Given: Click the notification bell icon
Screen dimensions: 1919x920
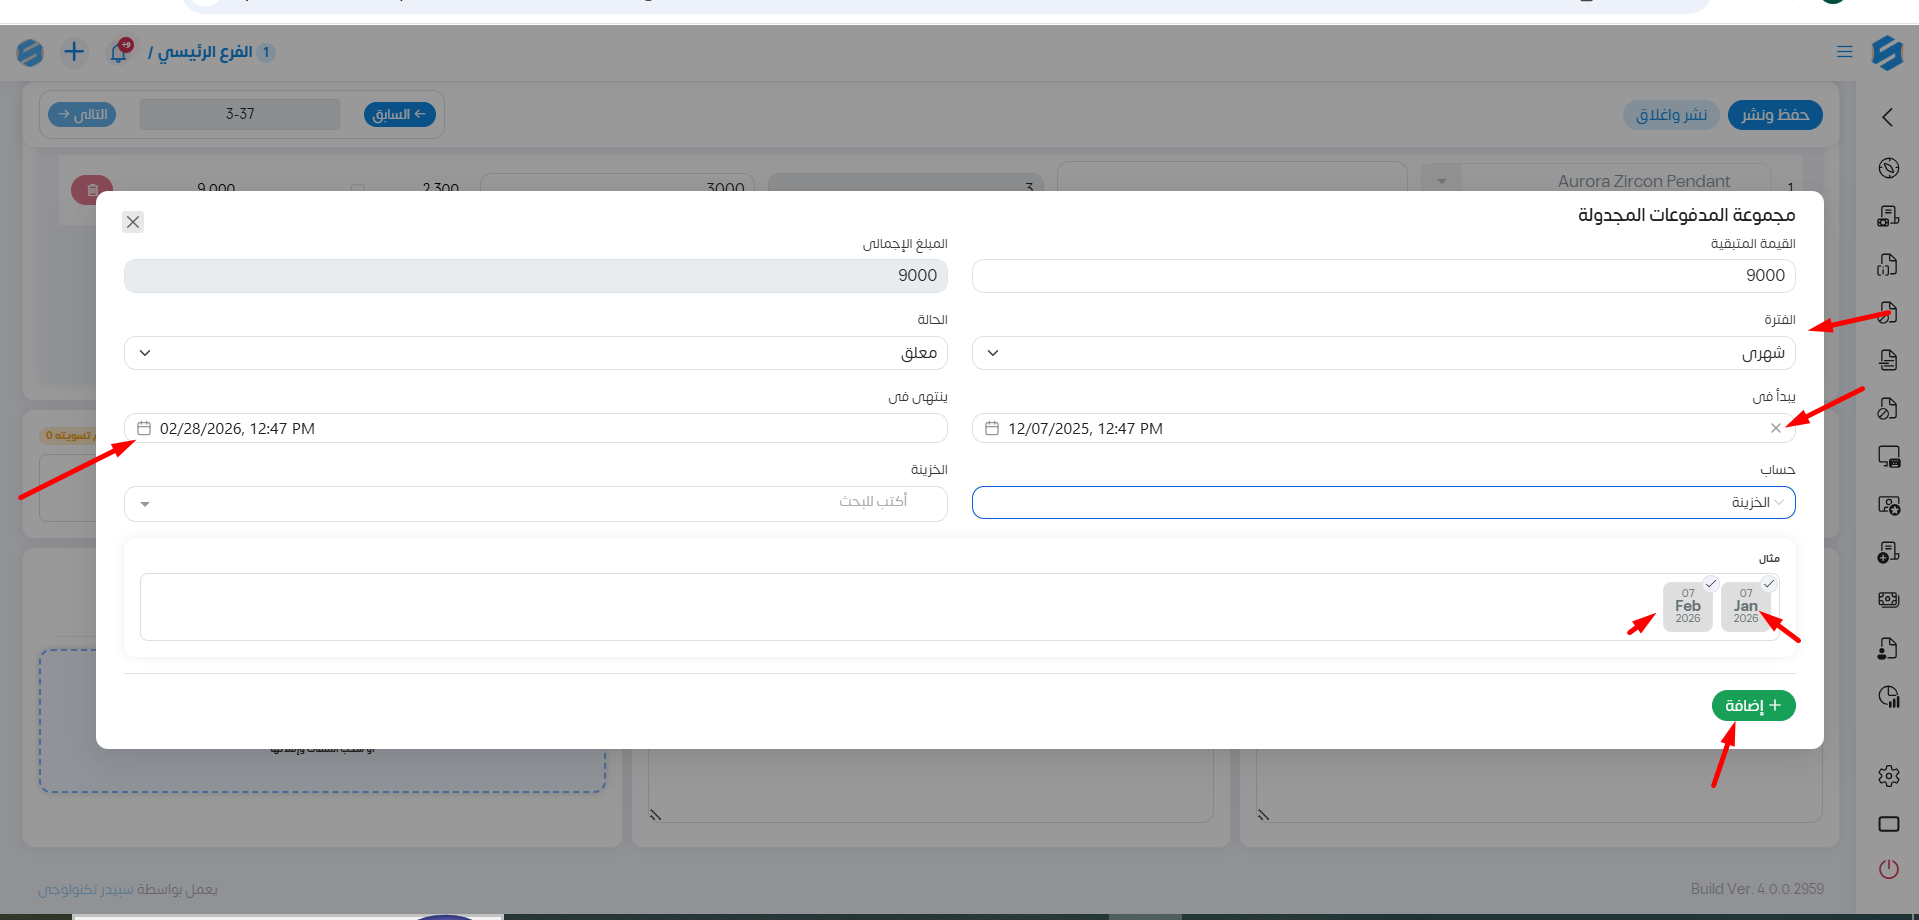Looking at the screenshot, I should pyautogui.click(x=119, y=53).
